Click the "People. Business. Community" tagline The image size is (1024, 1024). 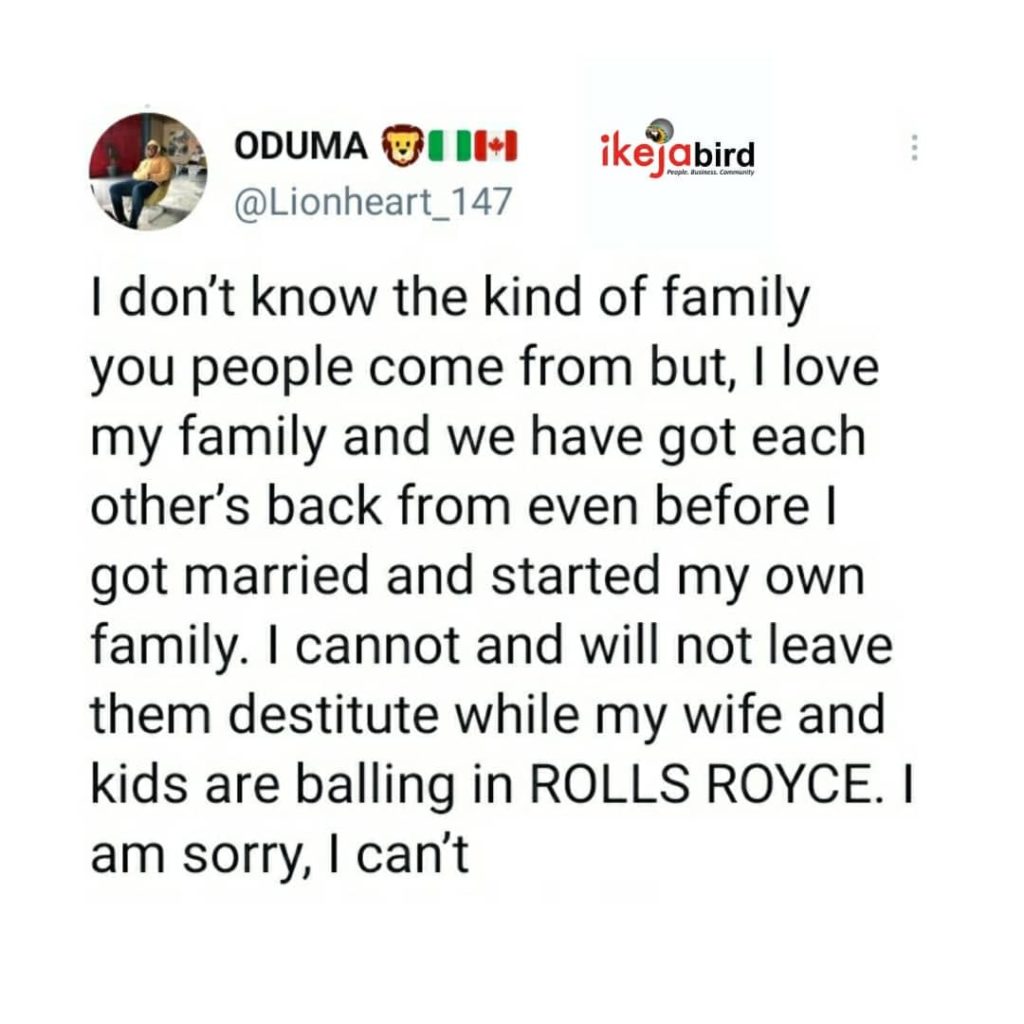pyautogui.click(x=711, y=173)
